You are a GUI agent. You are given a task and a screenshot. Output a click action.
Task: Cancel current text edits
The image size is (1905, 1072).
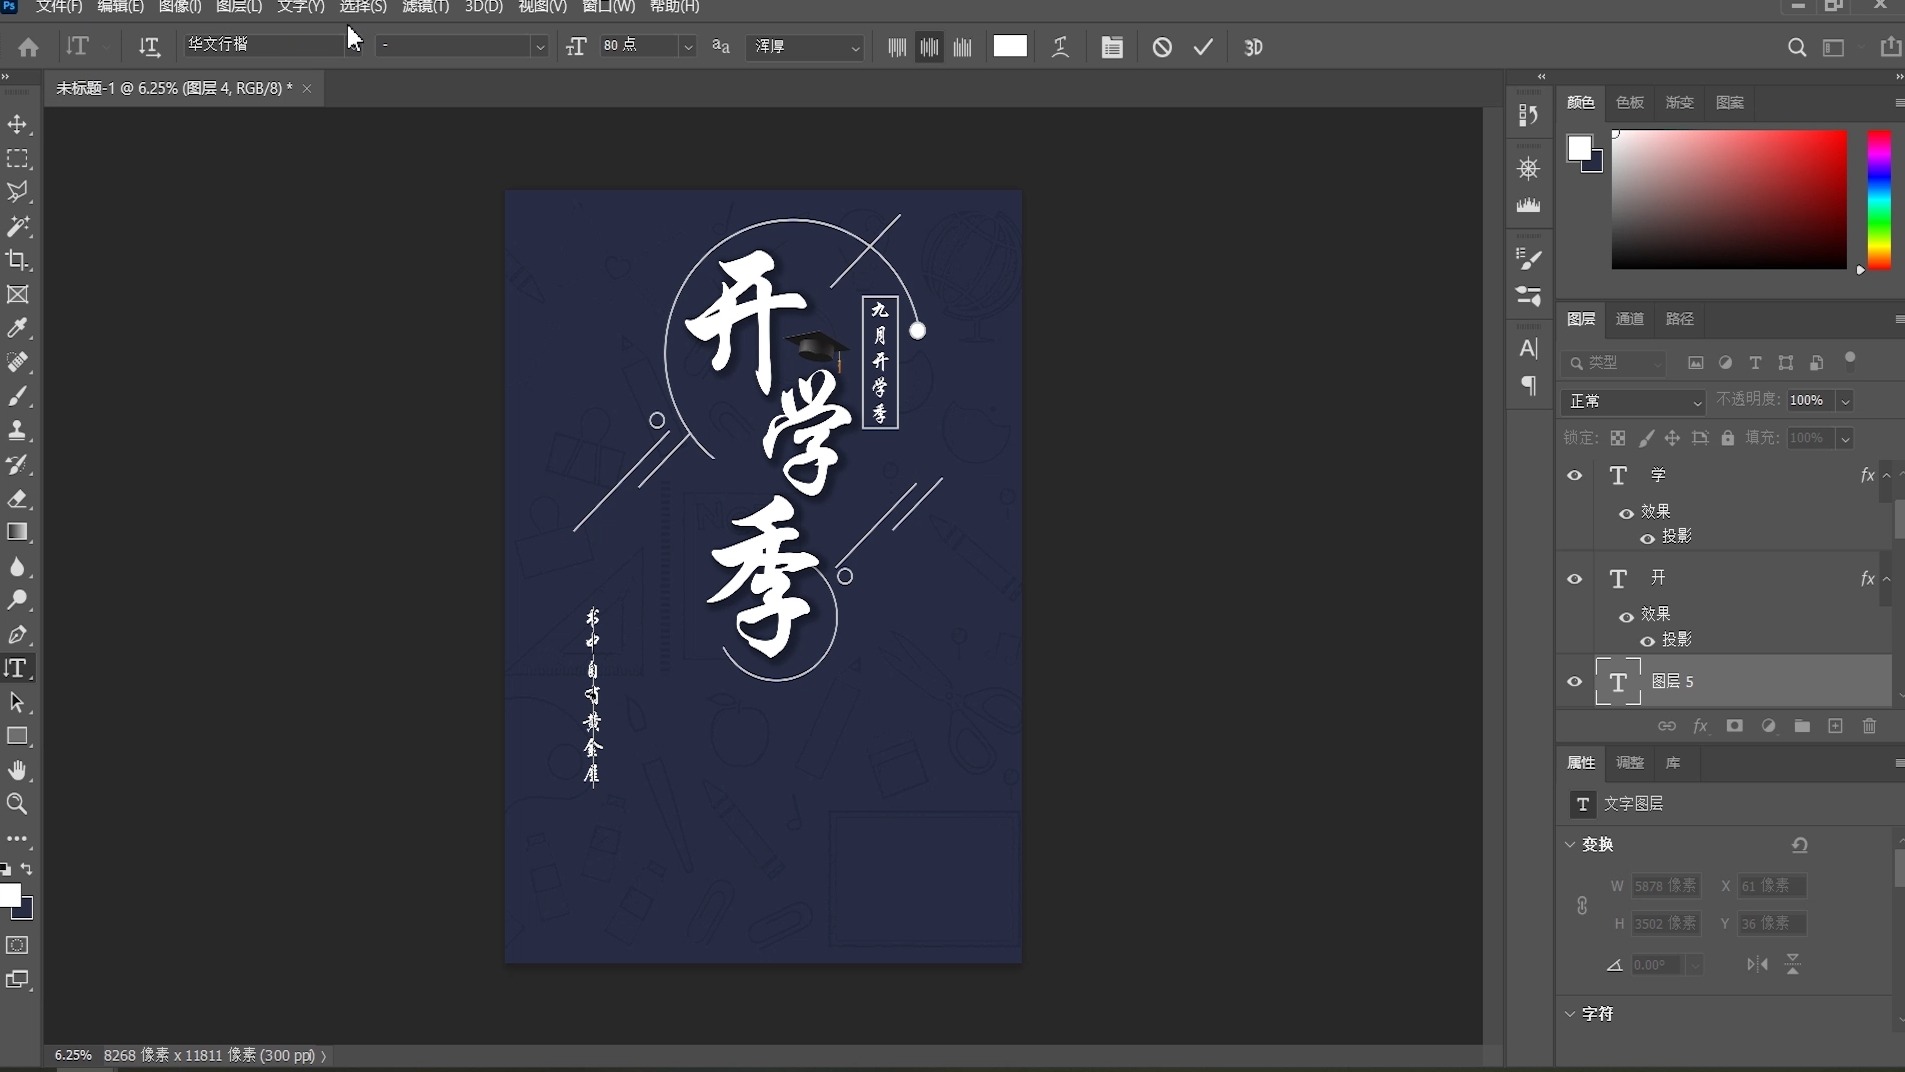pos(1162,47)
